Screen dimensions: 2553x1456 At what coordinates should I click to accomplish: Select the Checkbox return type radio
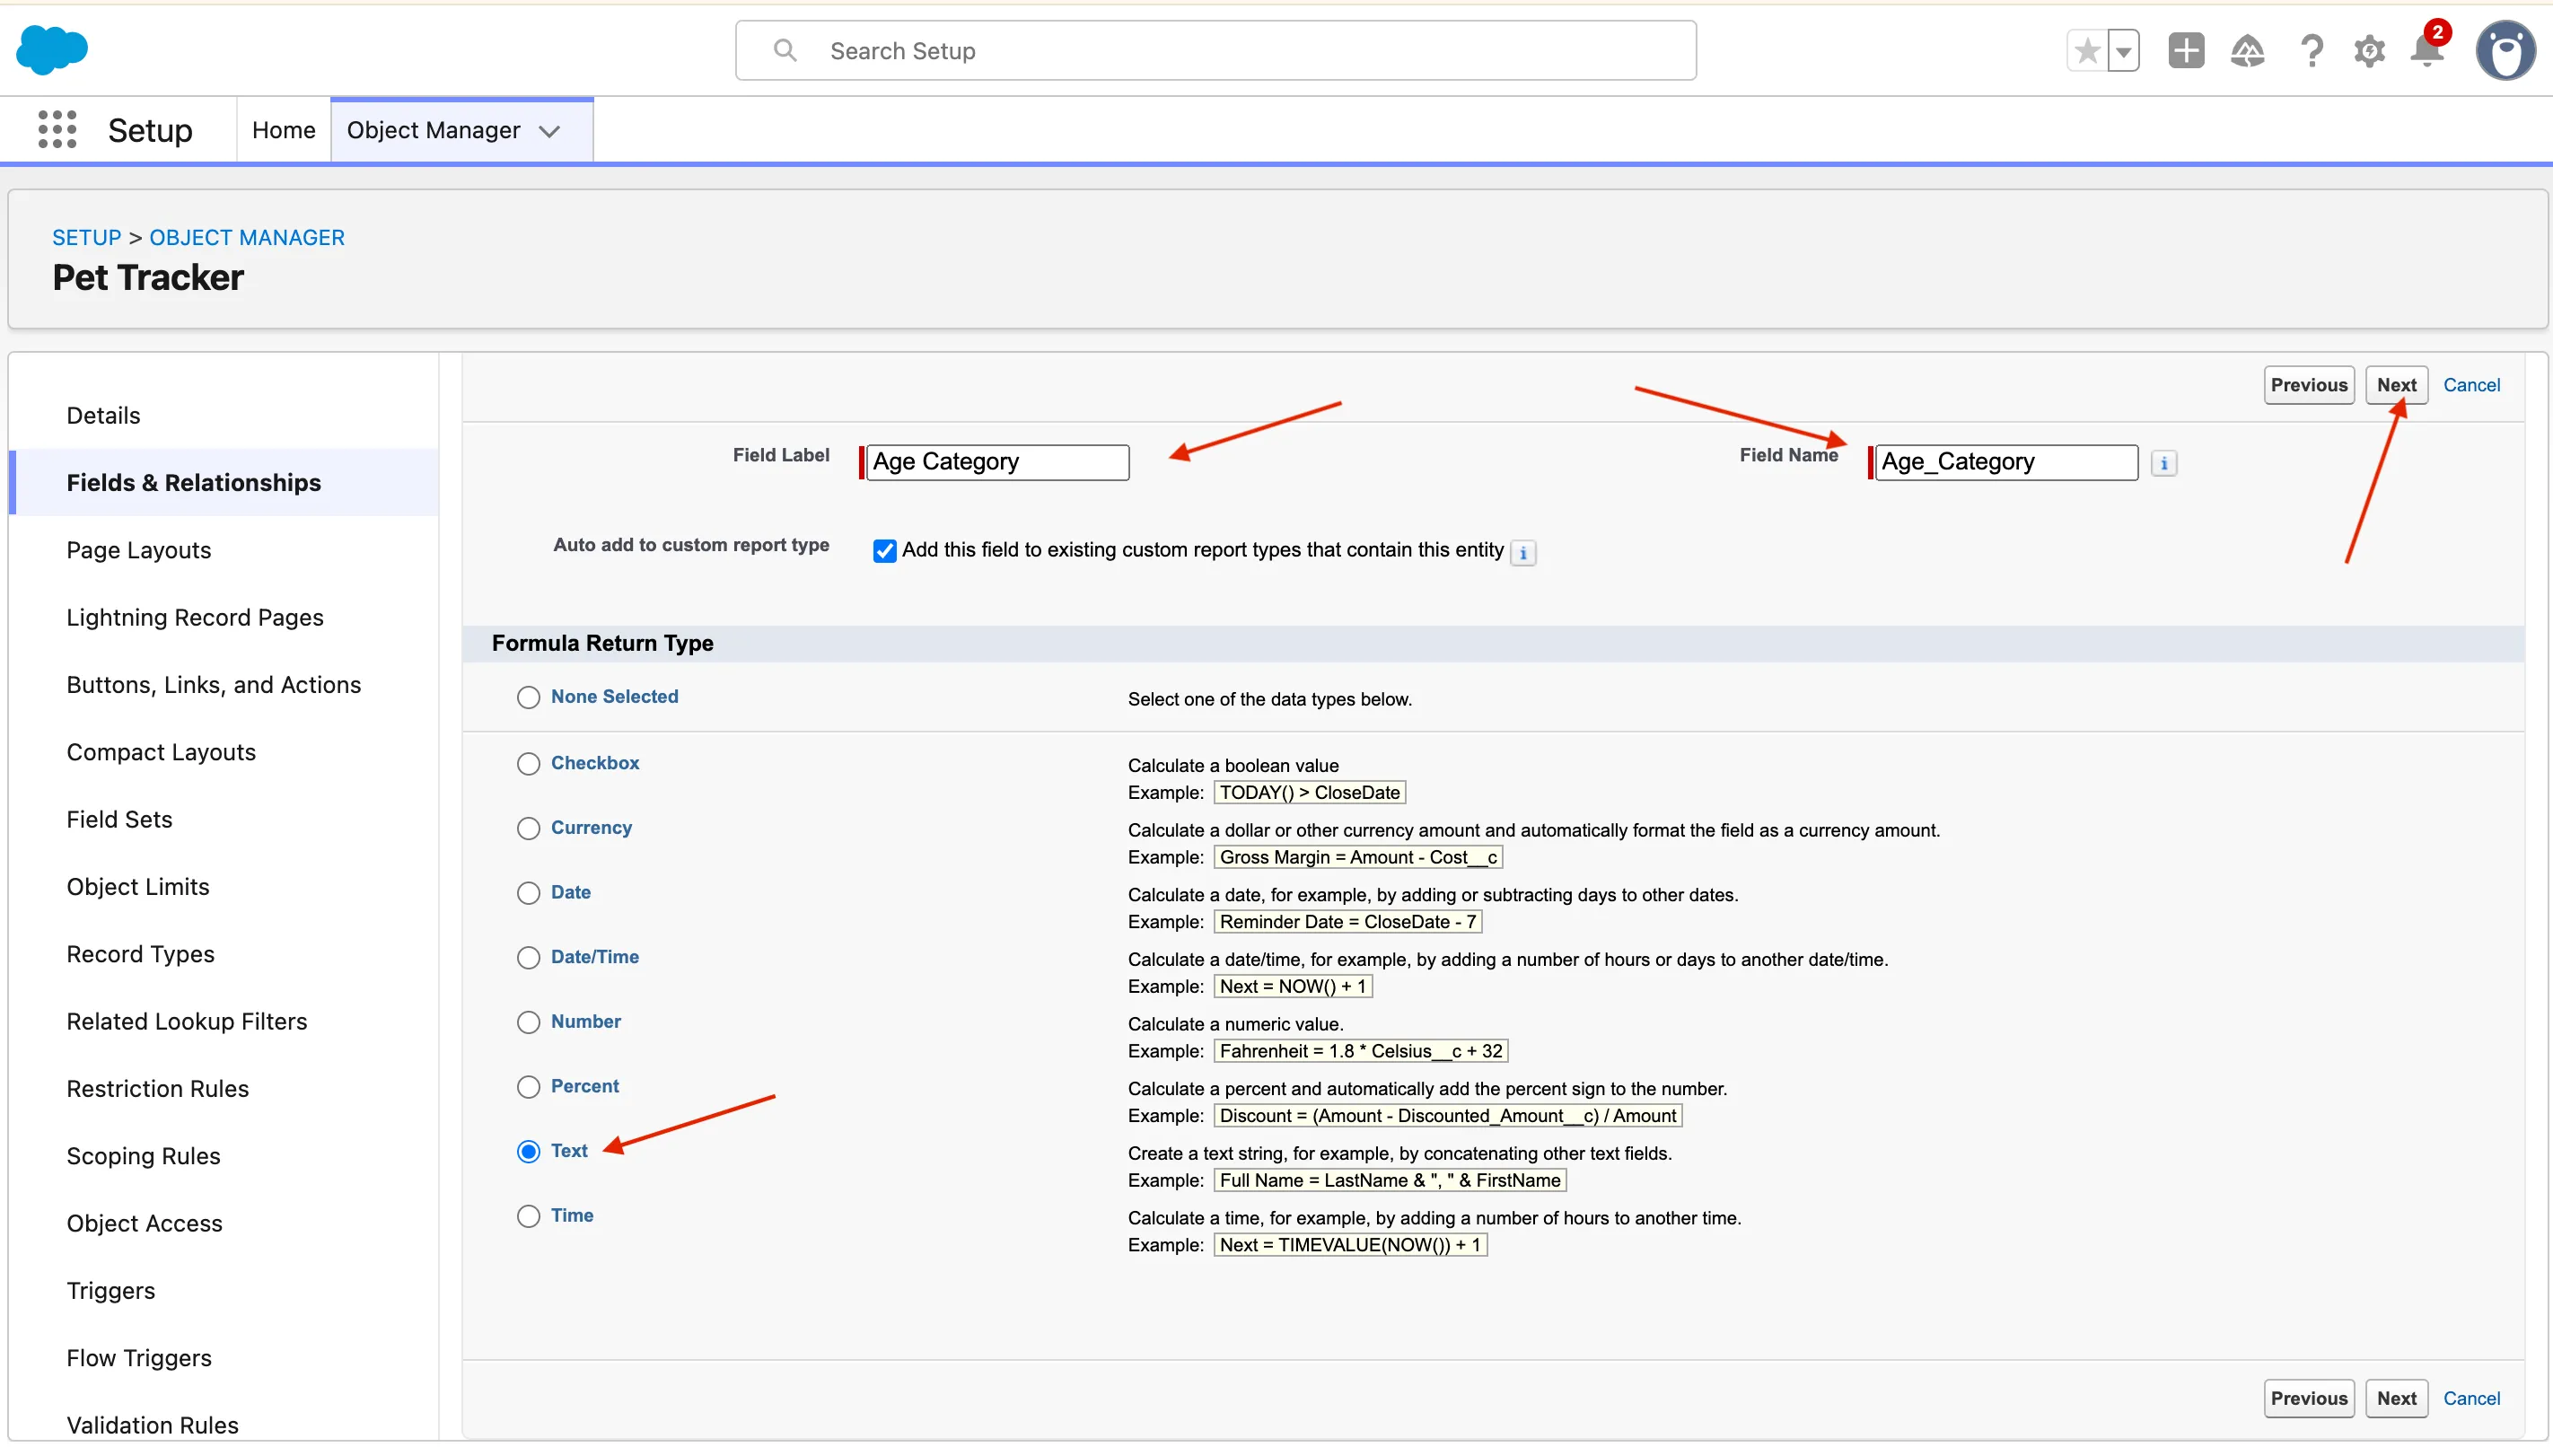point(528,764)
